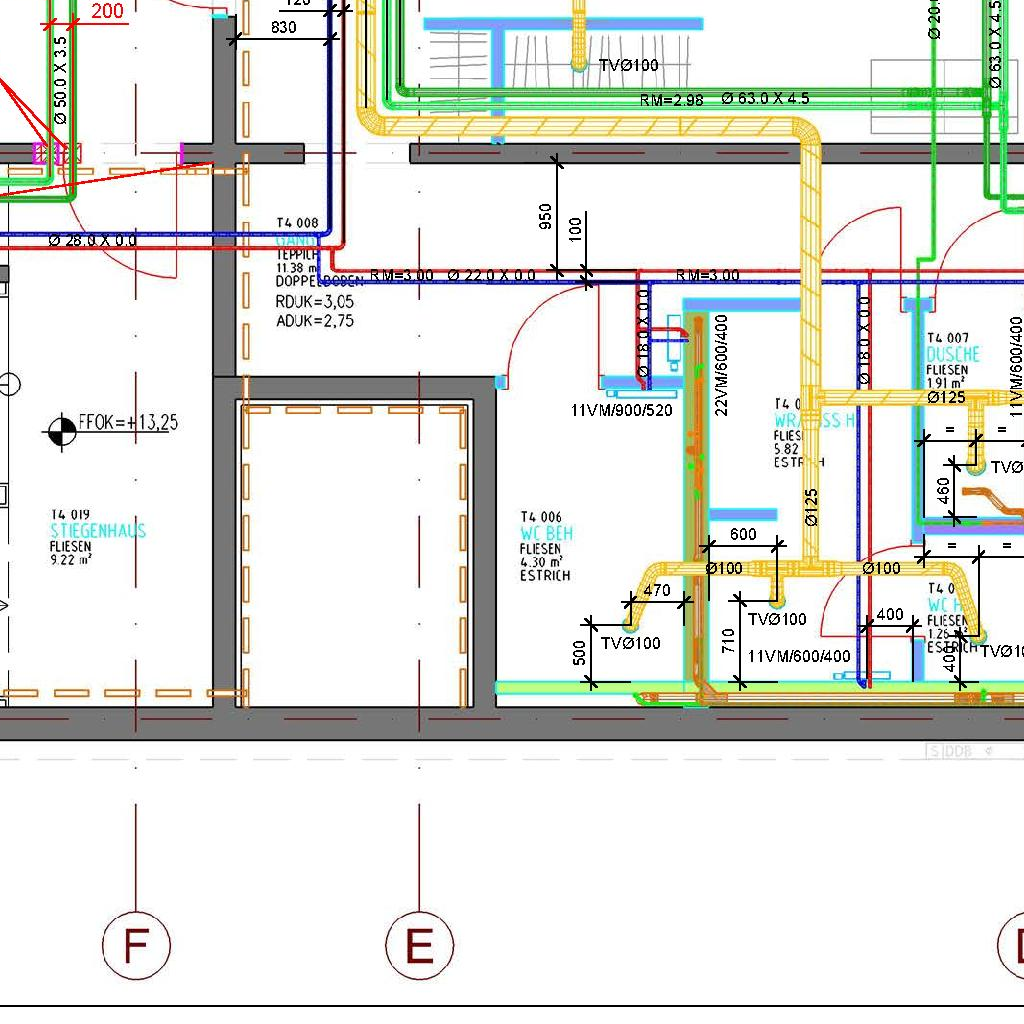Select the FFOK level marker symbol

point(62,432)
